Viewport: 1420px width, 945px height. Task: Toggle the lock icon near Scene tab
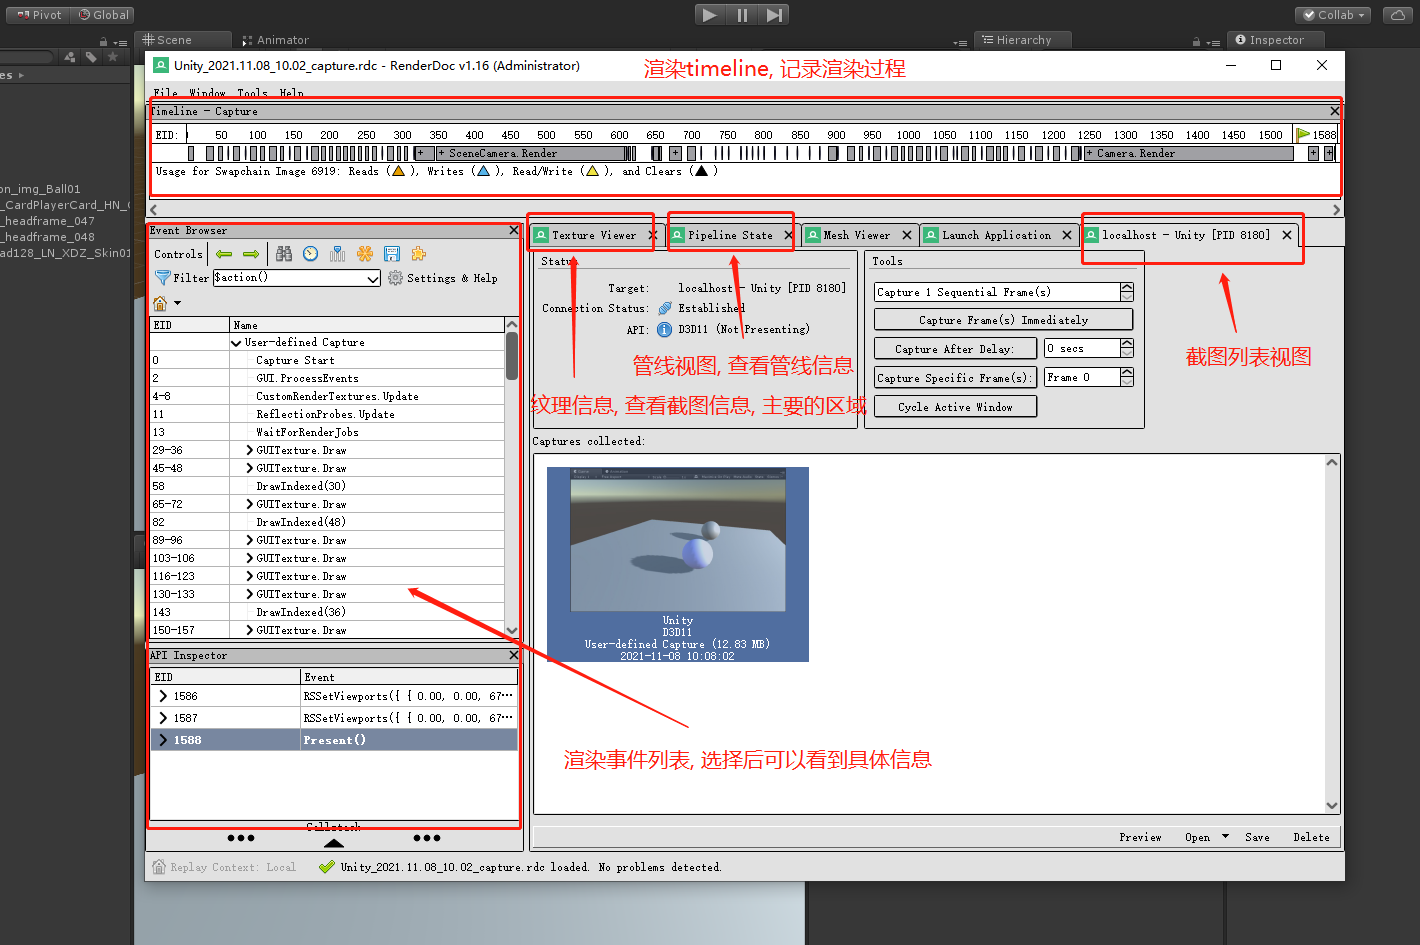click(103, 42)
